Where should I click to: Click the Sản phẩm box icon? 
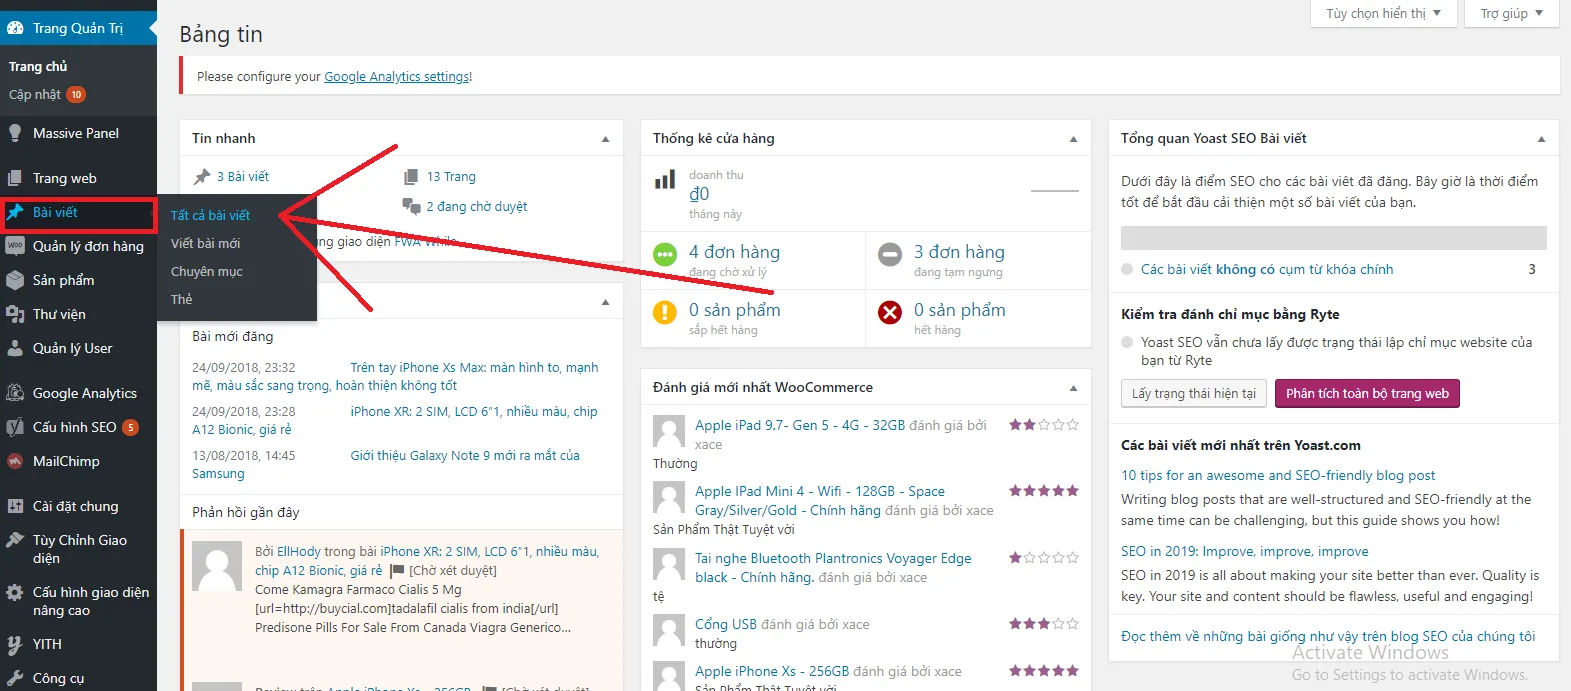pos(15,280)
